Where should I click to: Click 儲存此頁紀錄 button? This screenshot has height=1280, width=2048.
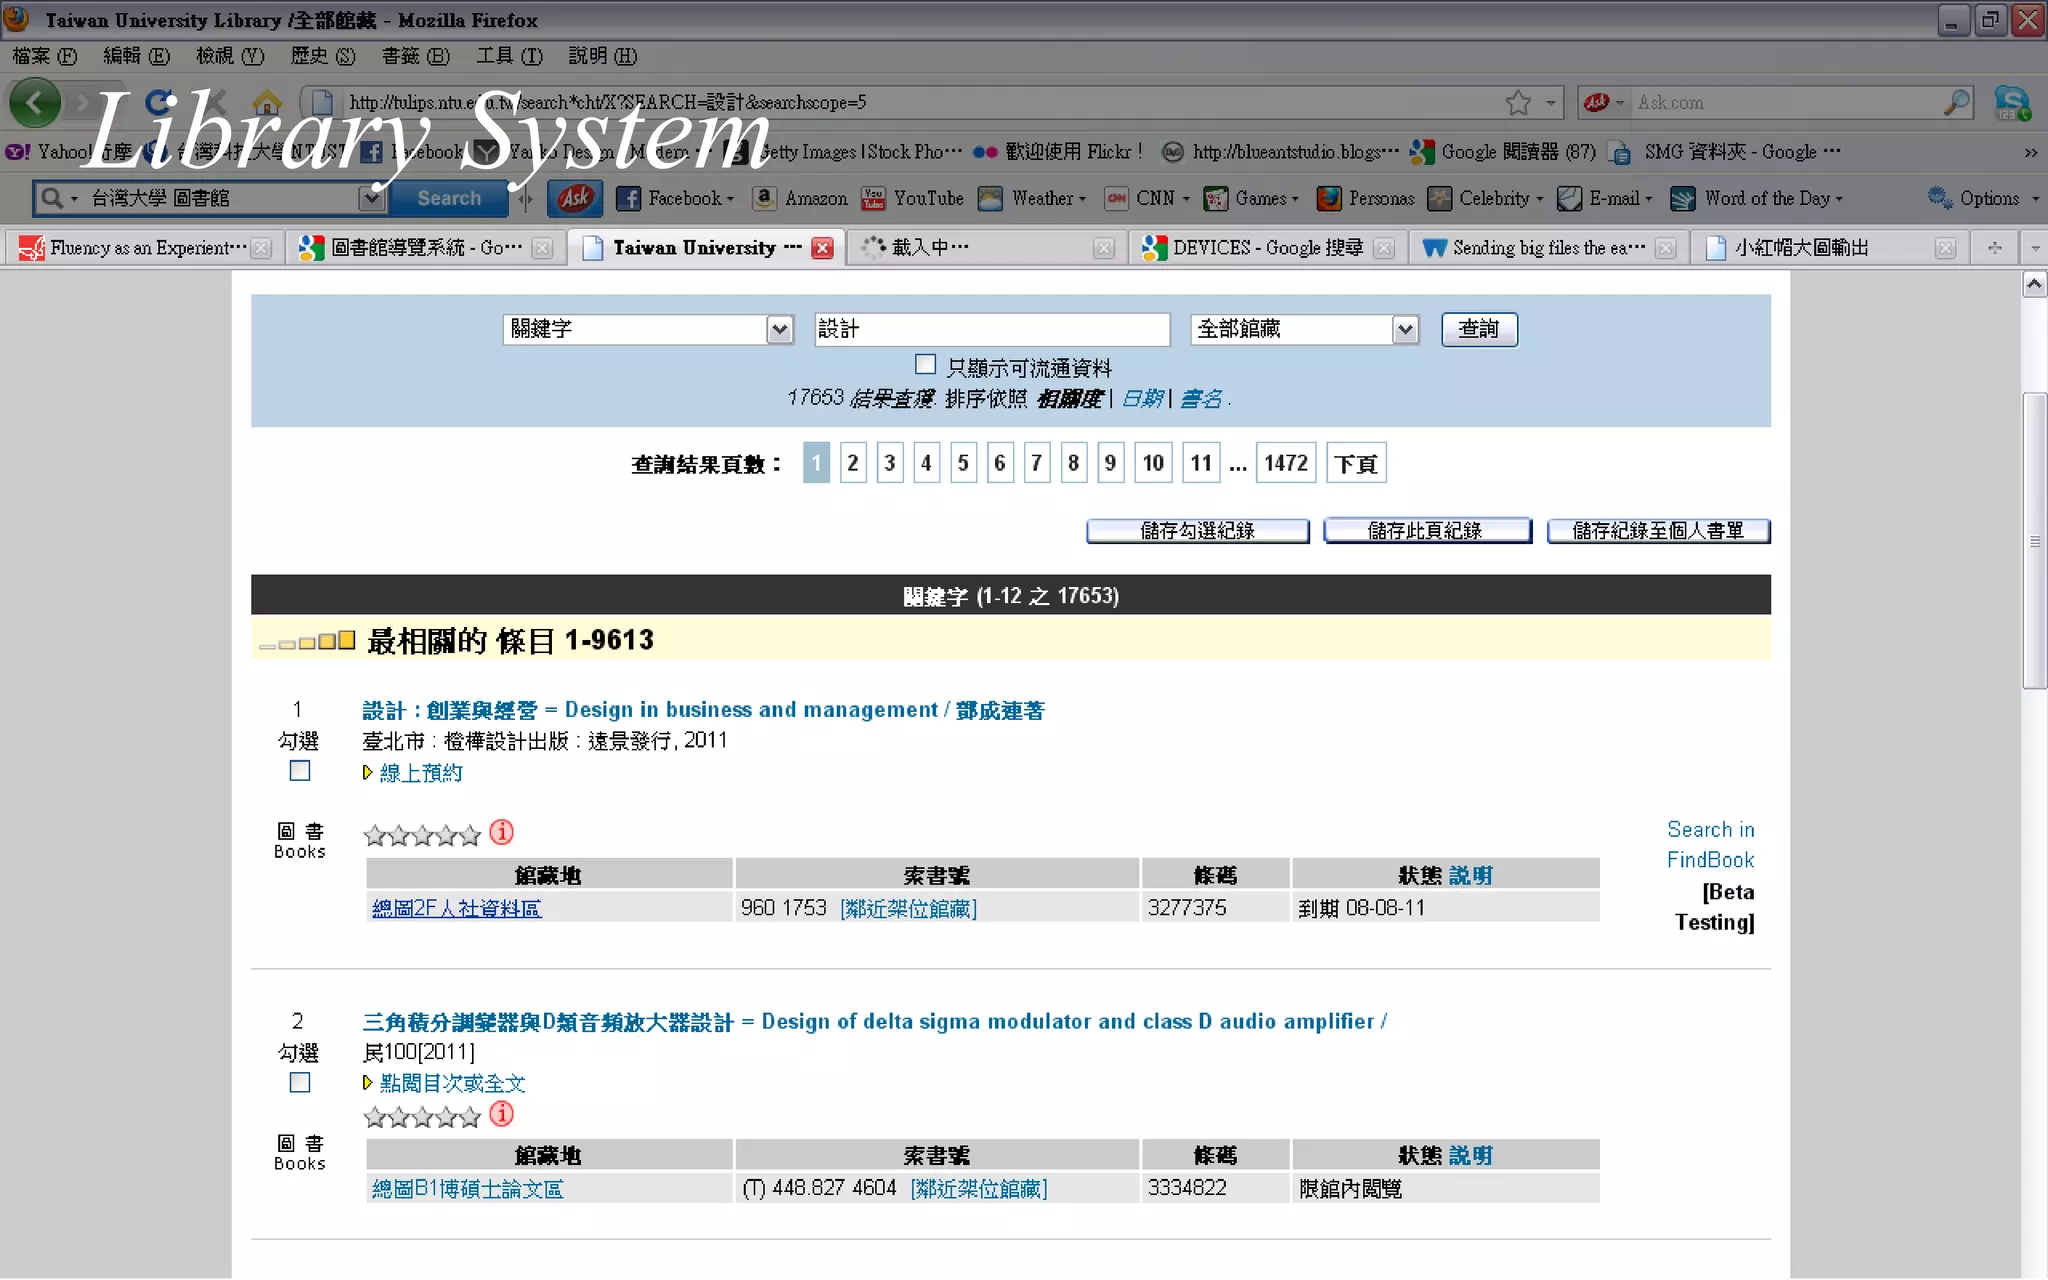click(x=1426, y=531)
